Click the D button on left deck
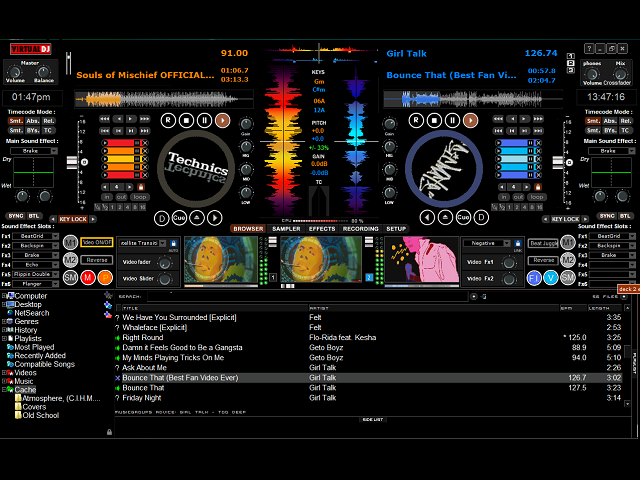640x480 pixels. point(161,218)
